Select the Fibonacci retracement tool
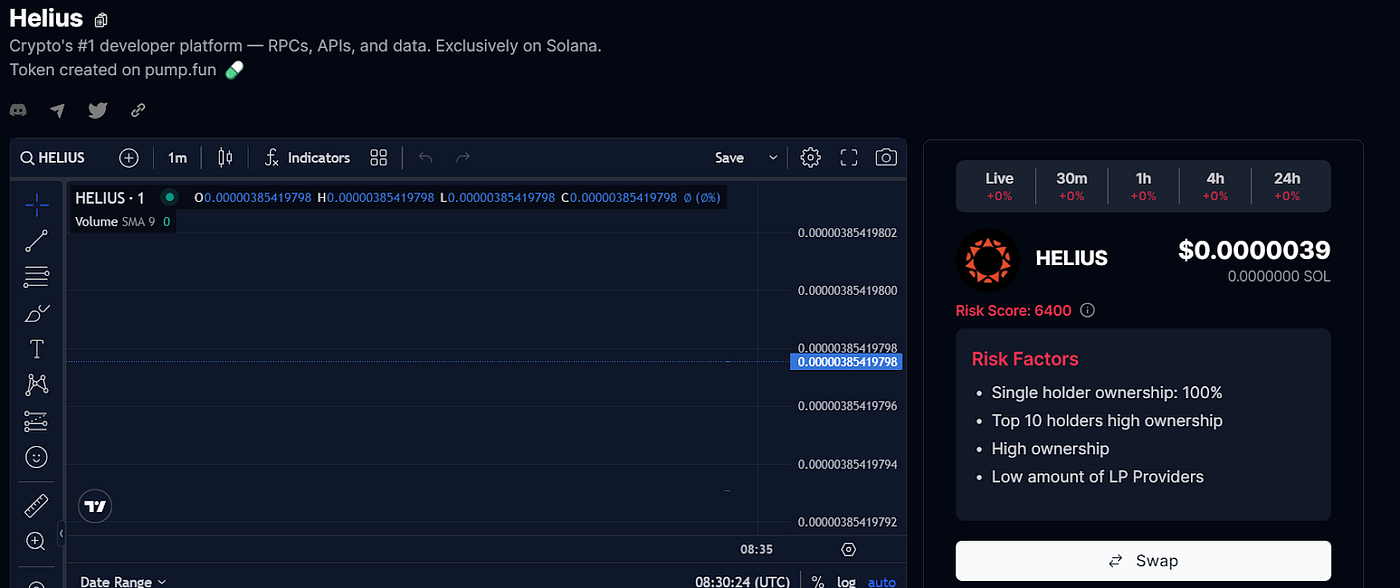This screenshot has height=588, width=1400. pyautogui.click(x=36, y=277)
